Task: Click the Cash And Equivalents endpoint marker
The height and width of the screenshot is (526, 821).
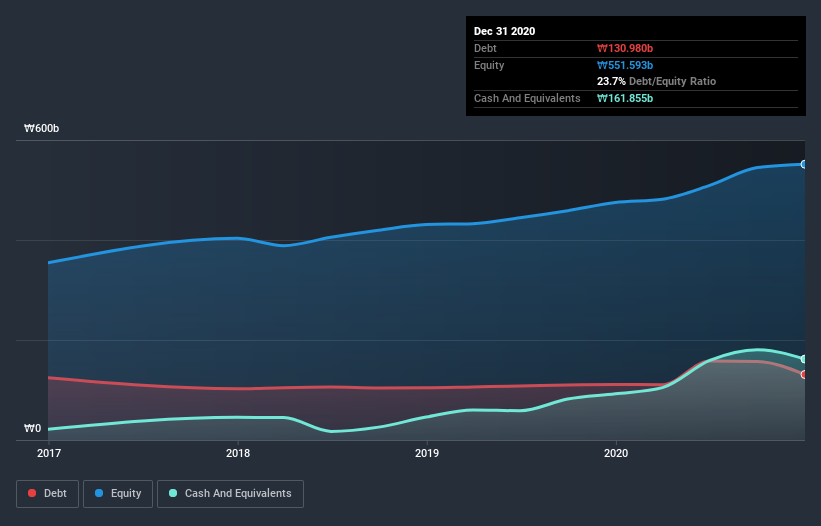Action: coord(804,359)
